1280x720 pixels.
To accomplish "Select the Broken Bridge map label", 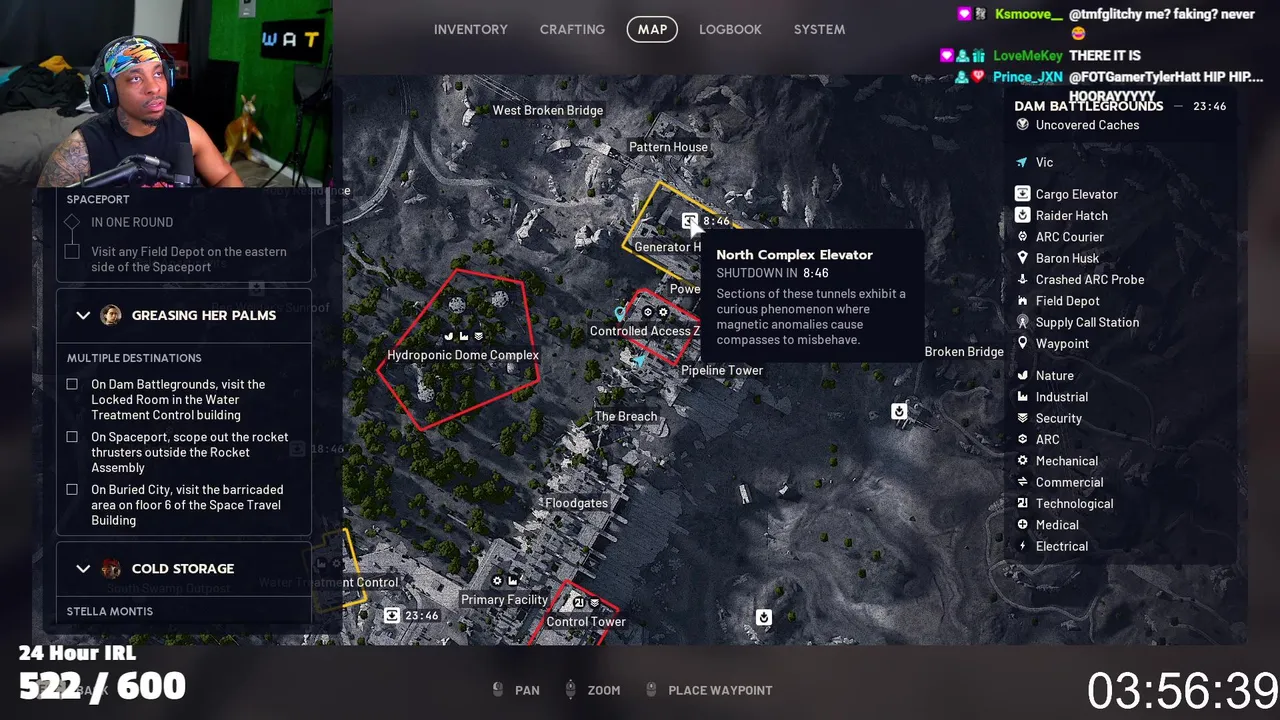I will pos(964,351).
